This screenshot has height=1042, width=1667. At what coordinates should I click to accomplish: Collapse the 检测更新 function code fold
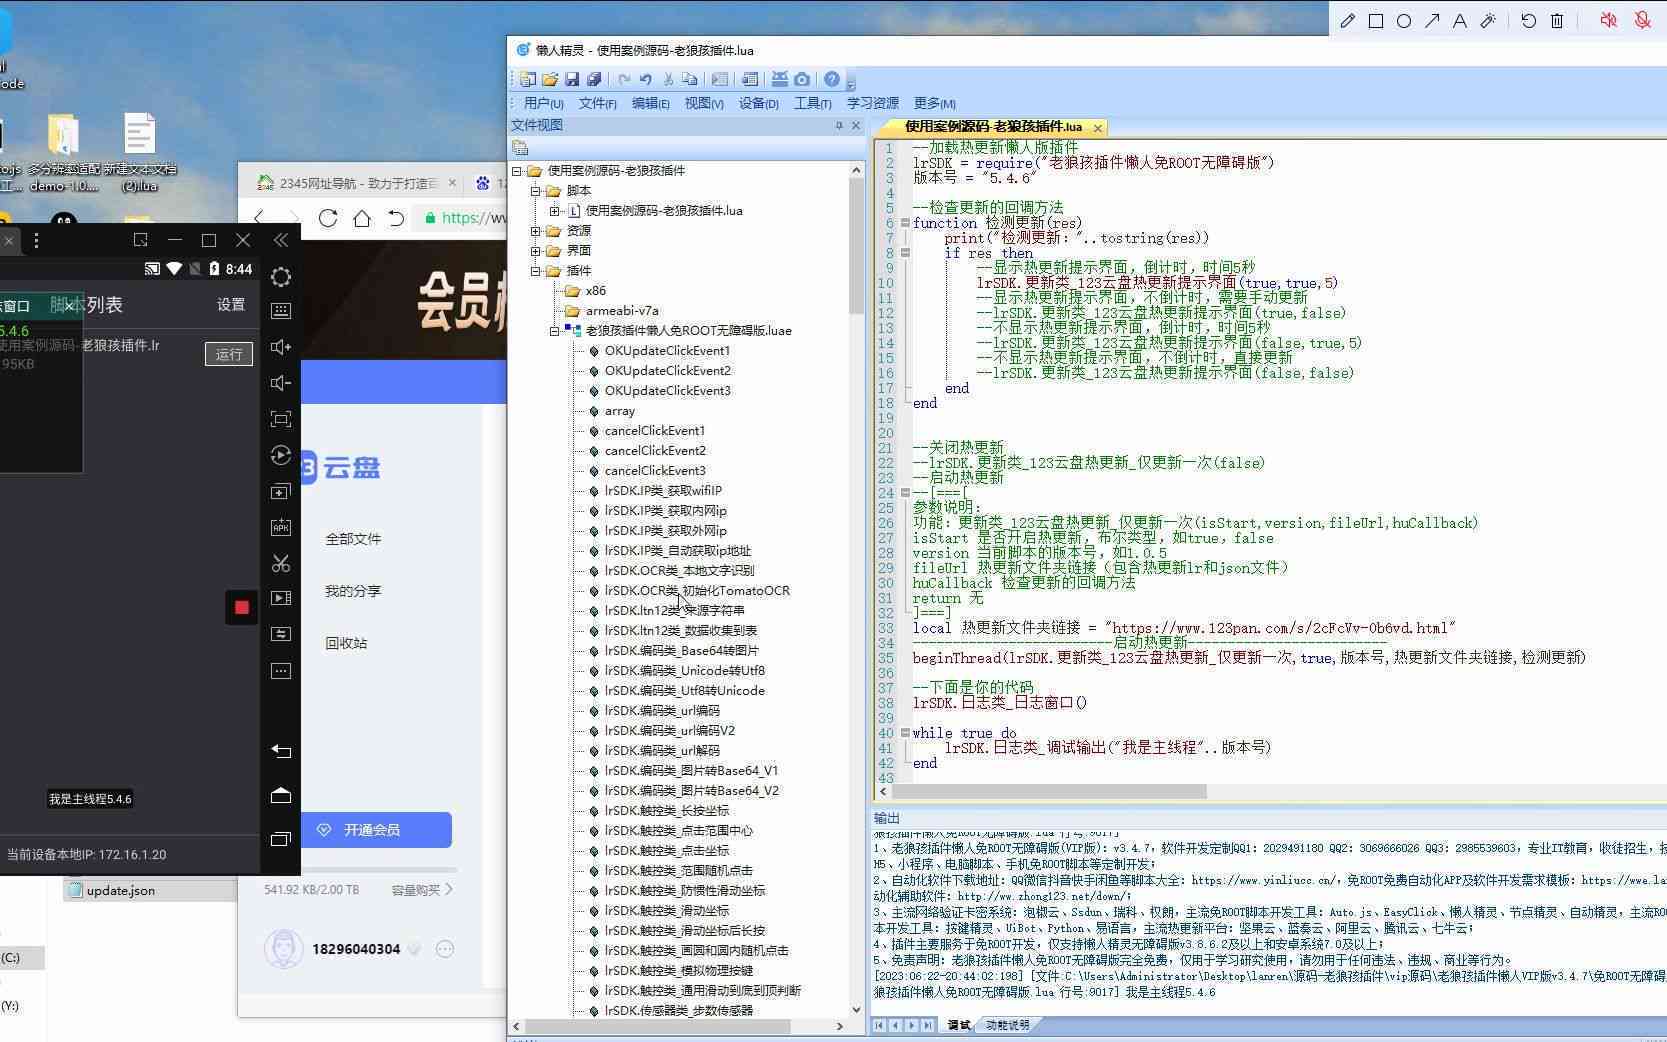pos(905,223)
